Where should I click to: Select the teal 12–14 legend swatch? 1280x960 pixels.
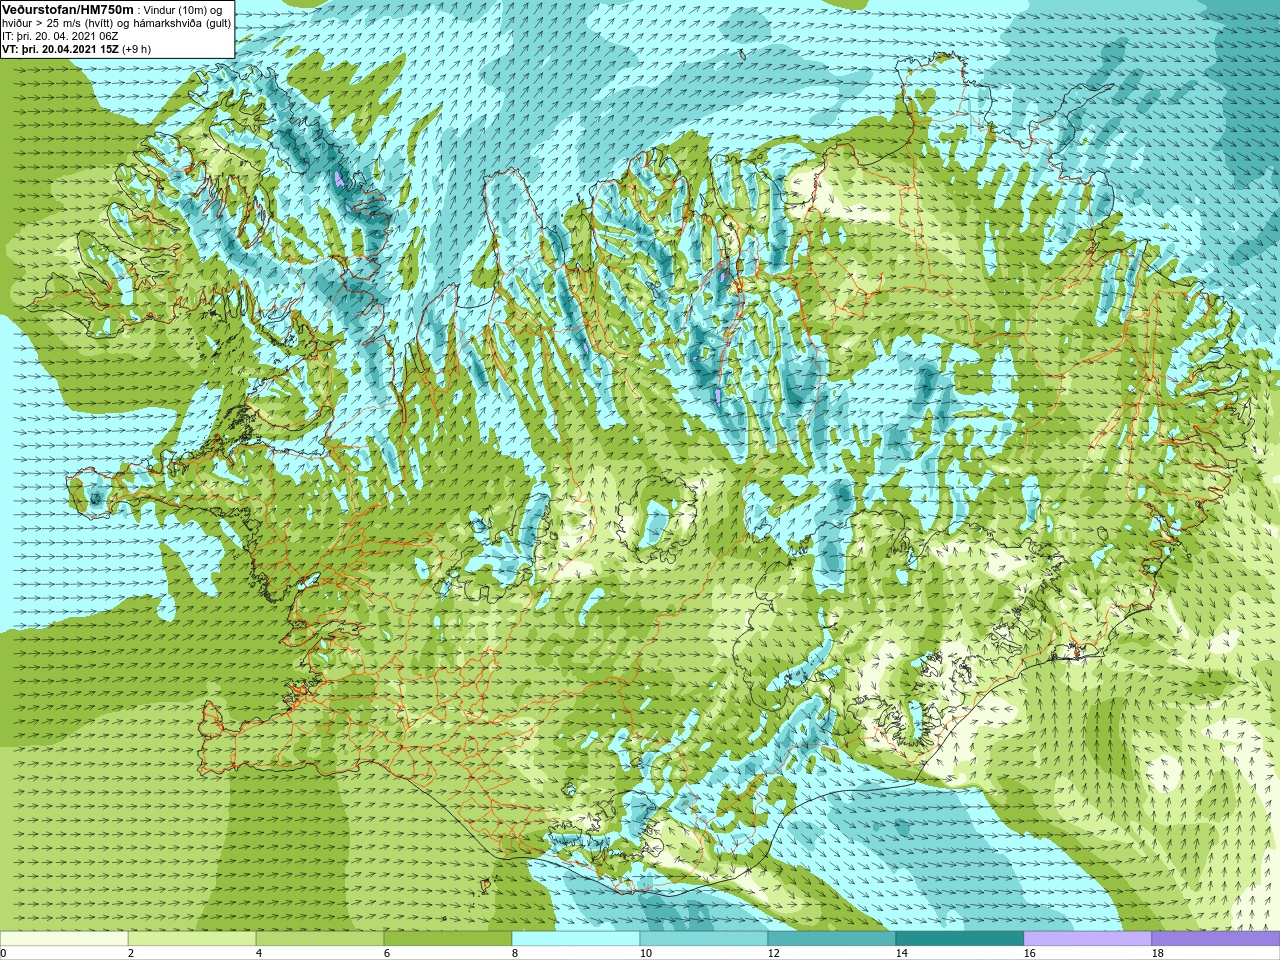pyautogui.click(x=832, y=939)
